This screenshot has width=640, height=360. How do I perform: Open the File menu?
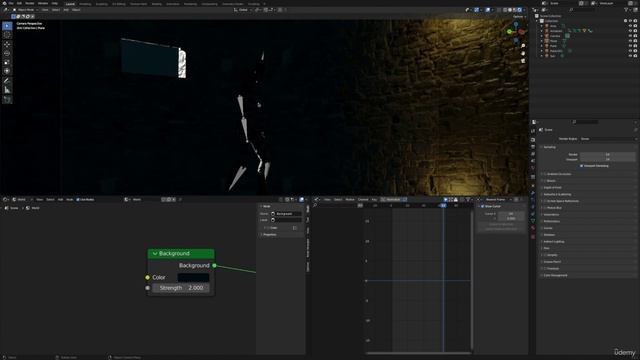pyautogui.click(x=11, y=3)
